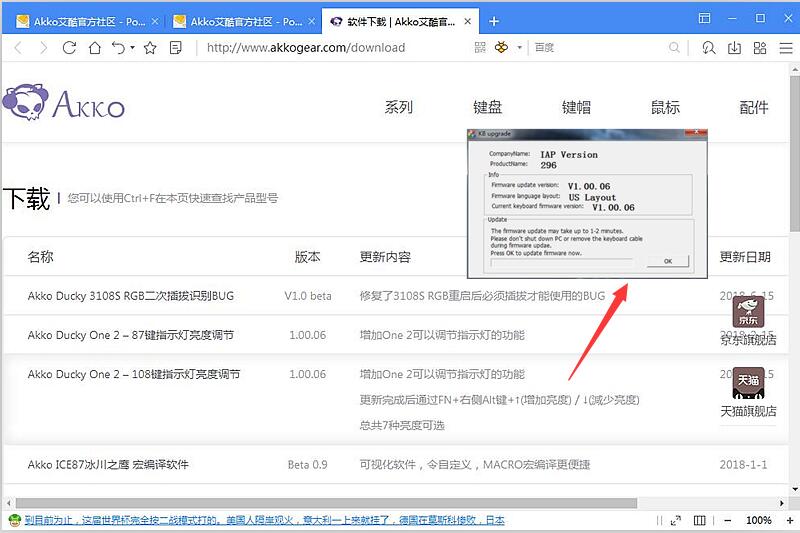The image size is (800, 533).
Task: Expand dropdown arrow next to bee icon
Action: (x=519, y=47)
